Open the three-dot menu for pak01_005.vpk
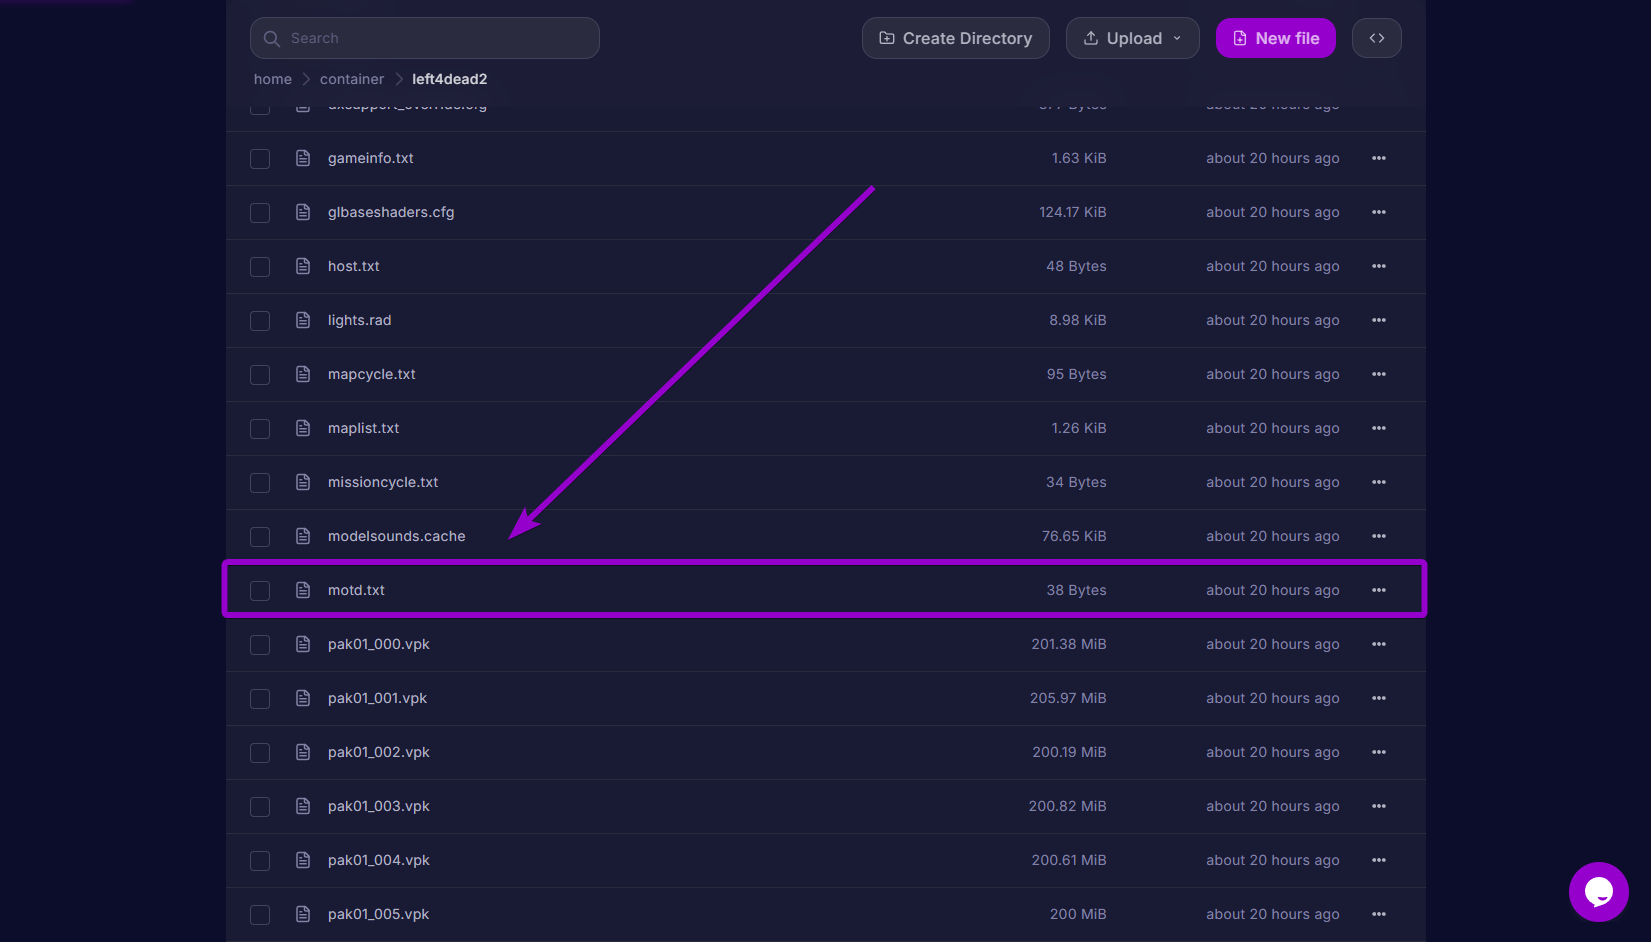Image resolution: width=1651 pixels, height=942 pixels. (x=1379, y=914)
